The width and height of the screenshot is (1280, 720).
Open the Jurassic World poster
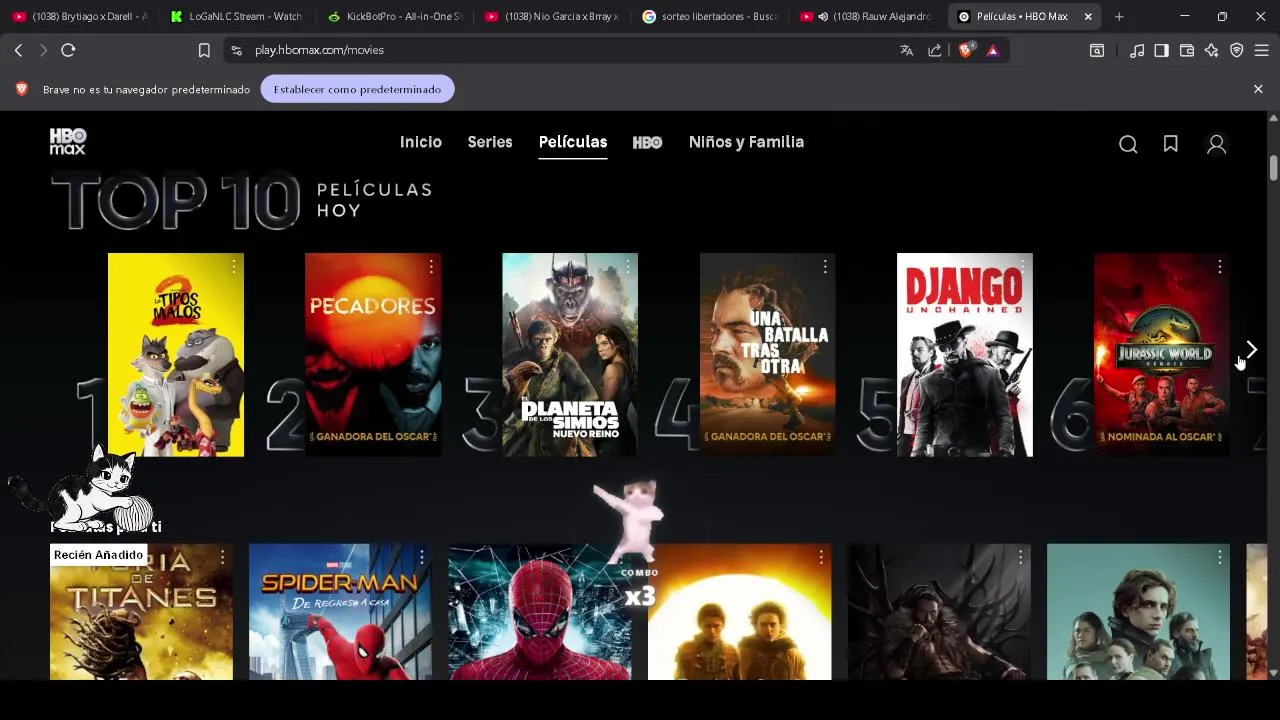(1161, 355)
